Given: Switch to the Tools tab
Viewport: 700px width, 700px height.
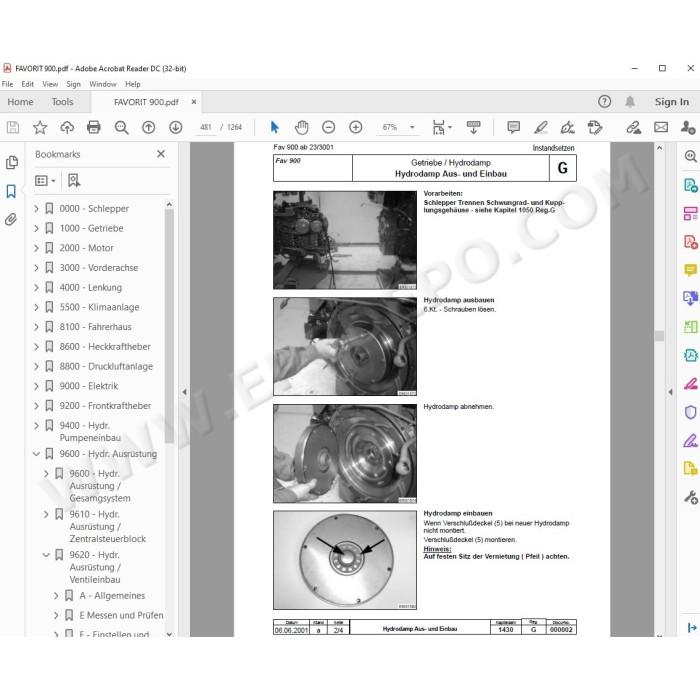Looking at the screenshot, I should click(x=62, y=102).
